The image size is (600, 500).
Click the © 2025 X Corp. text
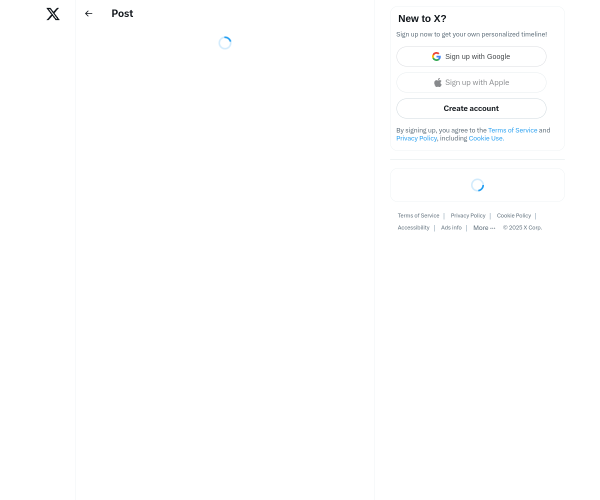click(522, 228)
